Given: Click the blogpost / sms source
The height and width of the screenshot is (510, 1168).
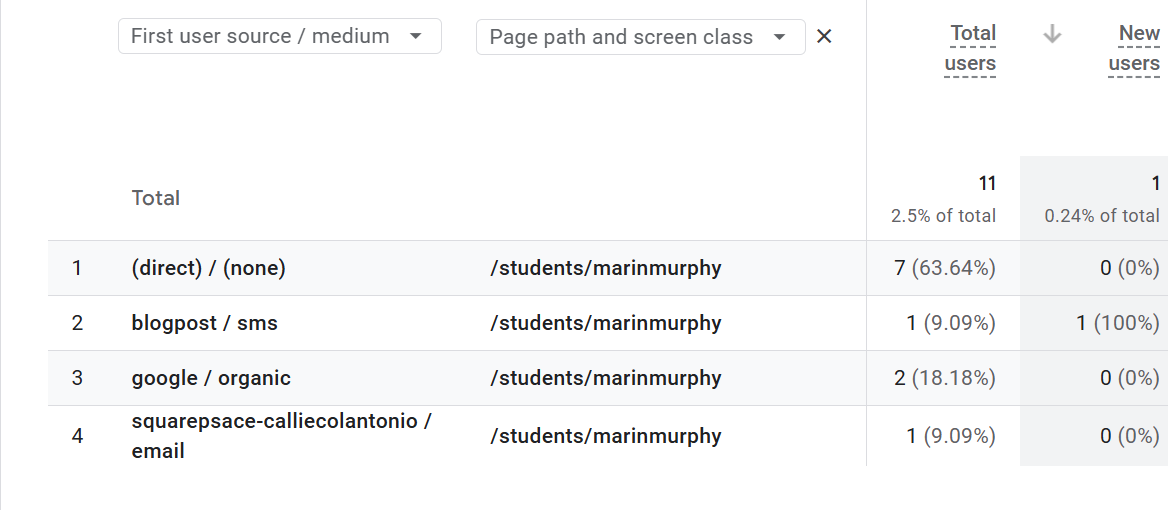Looking at the screenshot, I should (x=204, y=323).
